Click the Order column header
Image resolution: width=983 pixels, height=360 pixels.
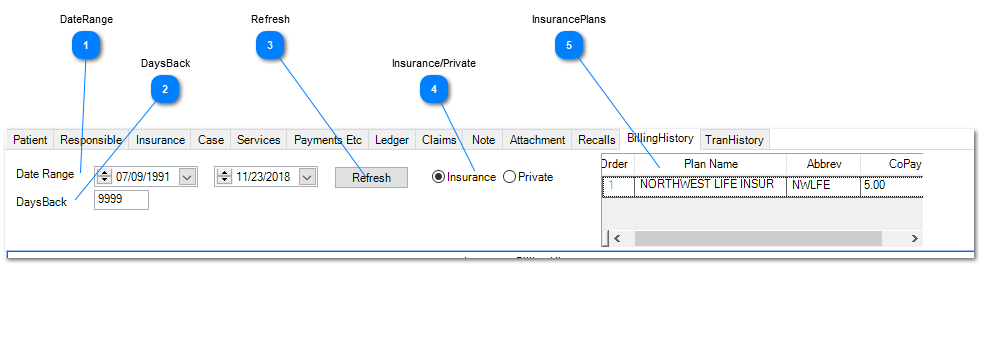coord(618,164)
